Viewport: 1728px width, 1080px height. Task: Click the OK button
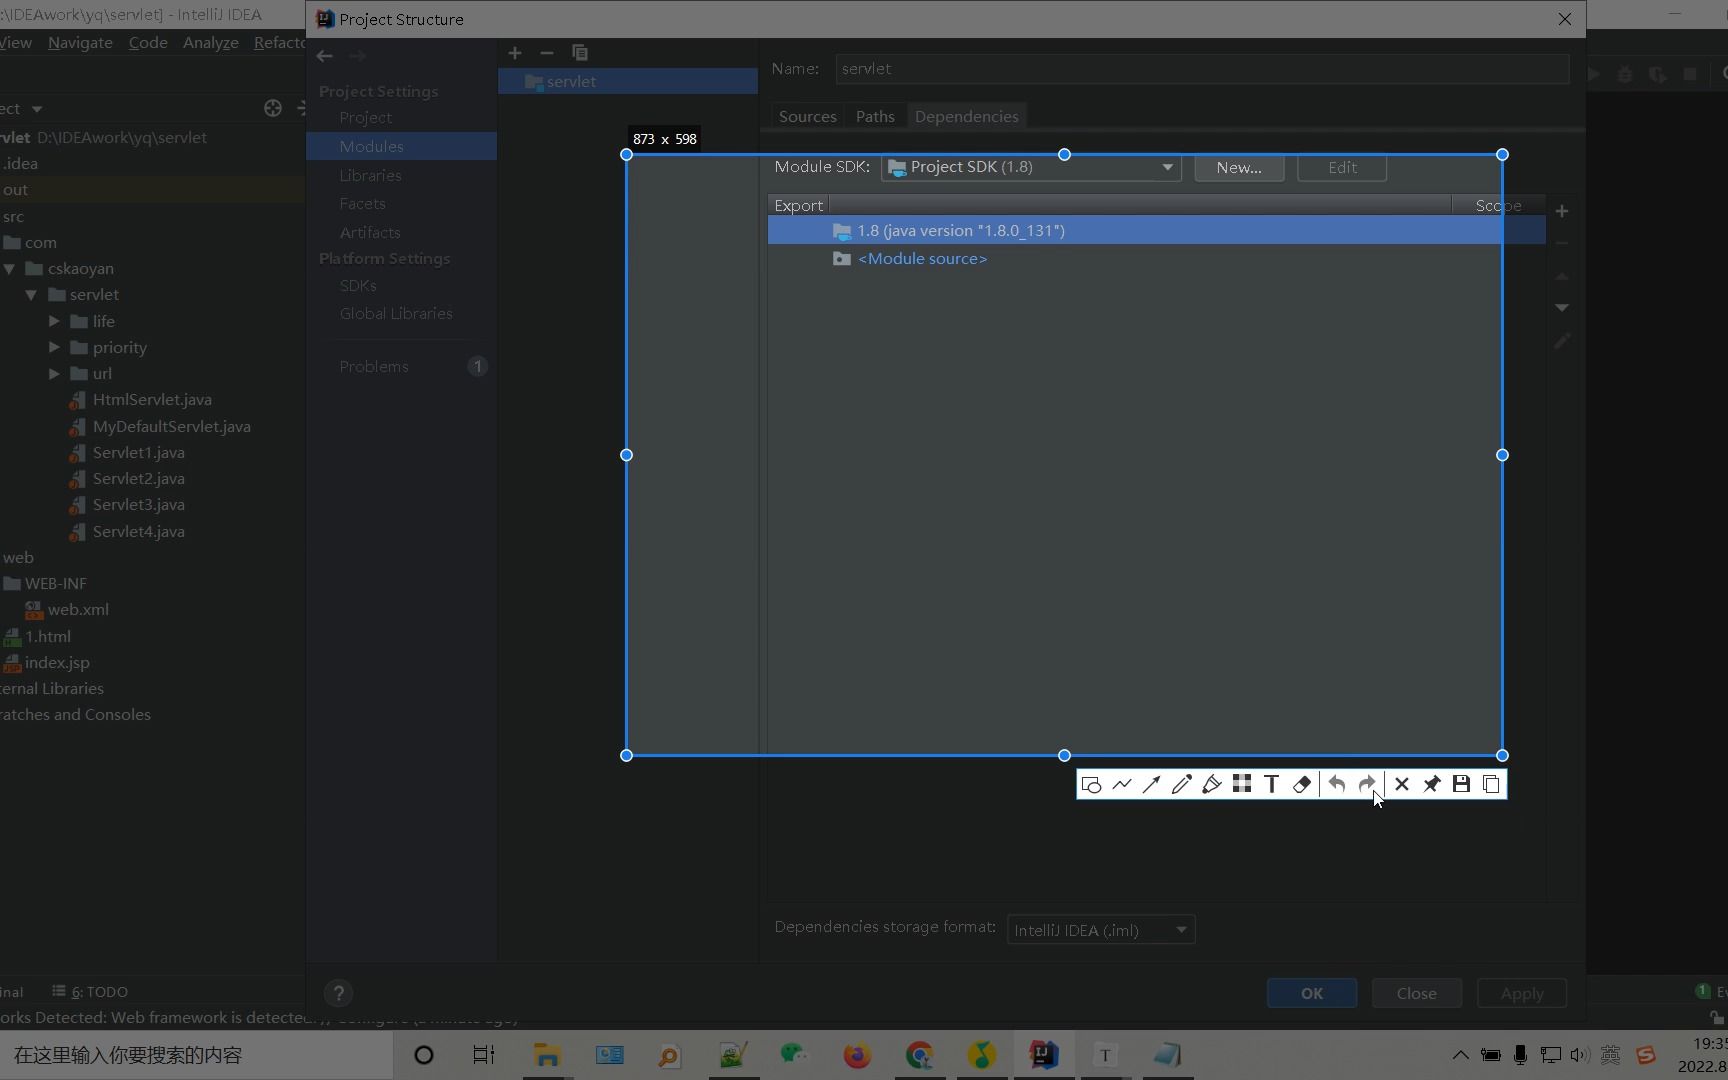[x=1312, y=993]
